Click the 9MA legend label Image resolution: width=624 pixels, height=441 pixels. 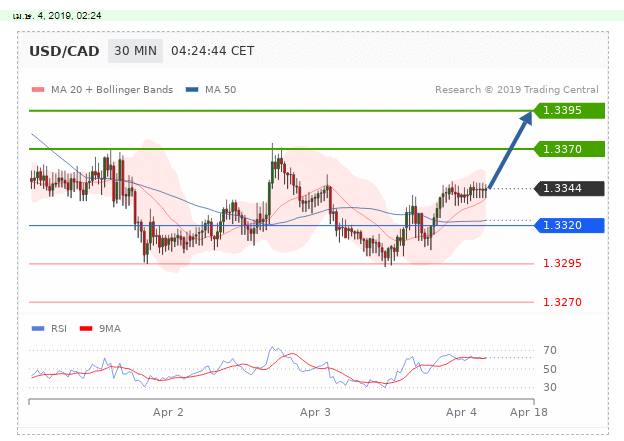click(x=109, y=328)
